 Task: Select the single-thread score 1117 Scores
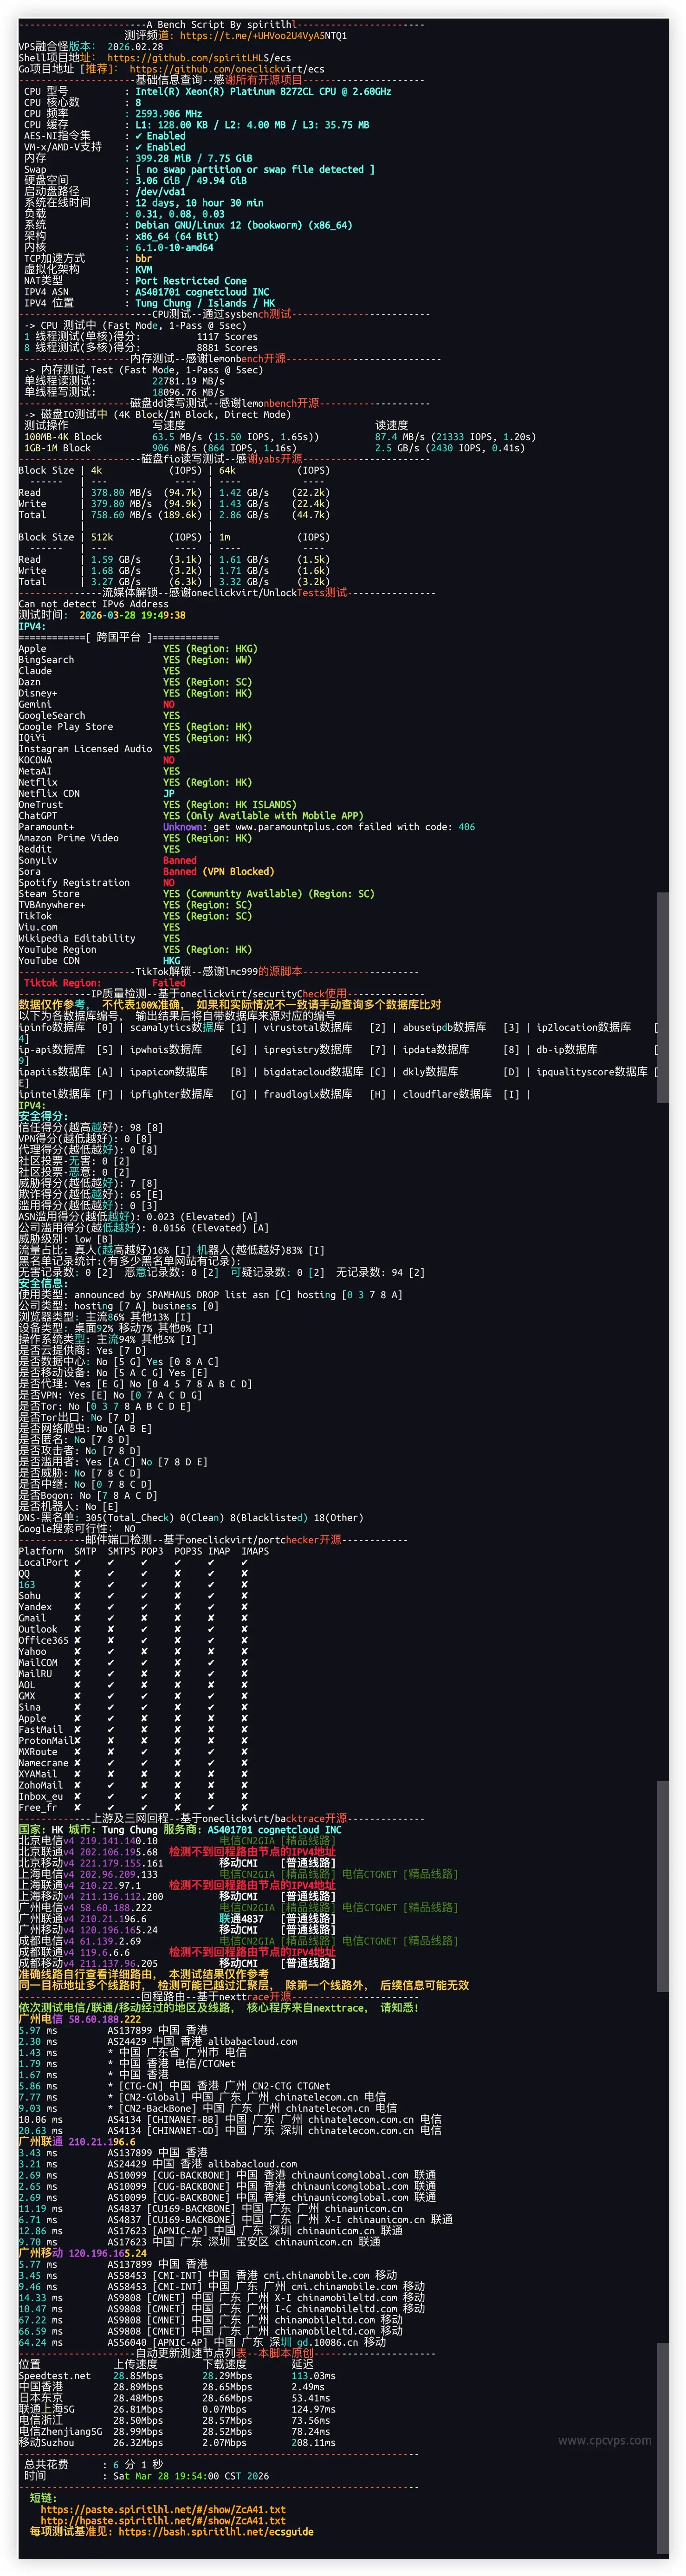click(227, 336)
